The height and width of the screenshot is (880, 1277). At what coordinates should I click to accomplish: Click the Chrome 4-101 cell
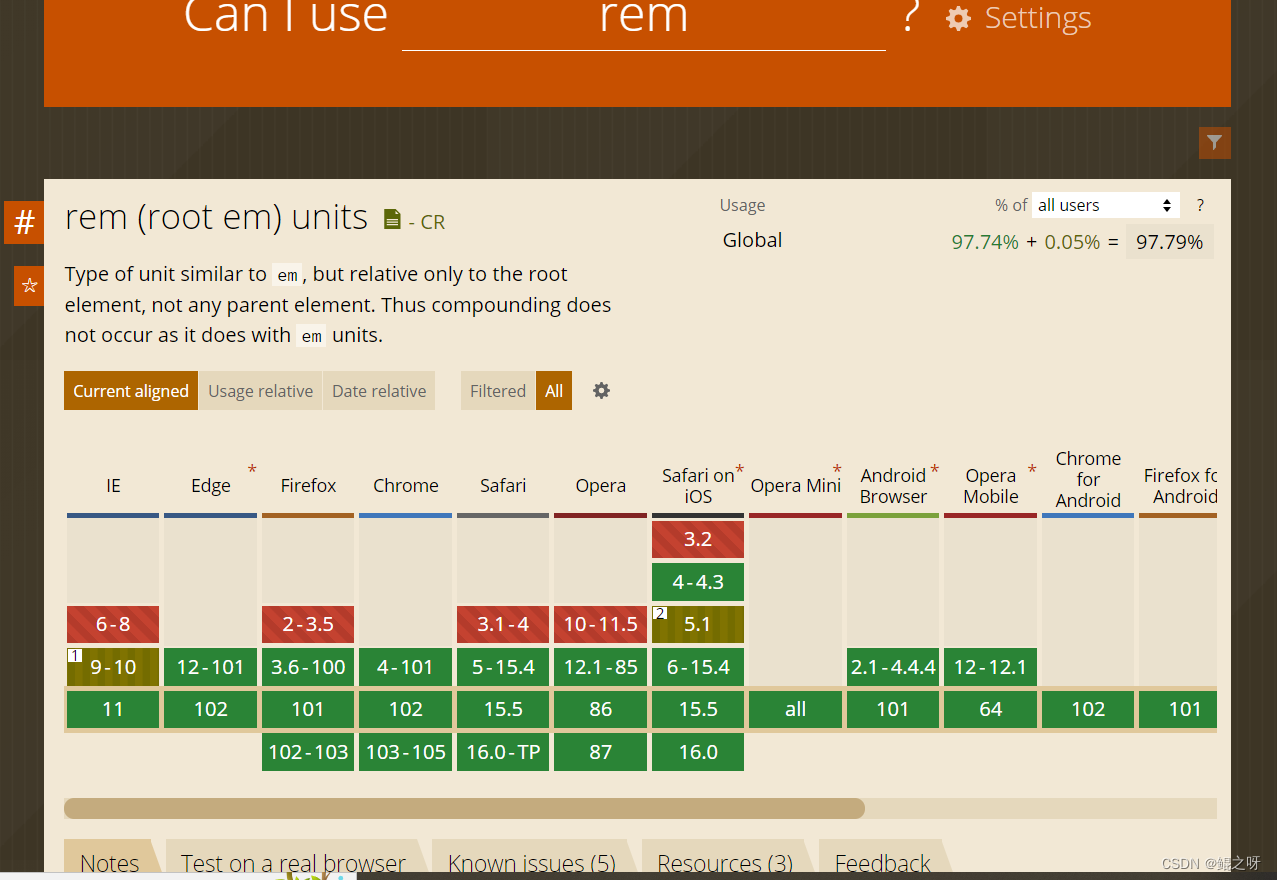pos(406,667)
